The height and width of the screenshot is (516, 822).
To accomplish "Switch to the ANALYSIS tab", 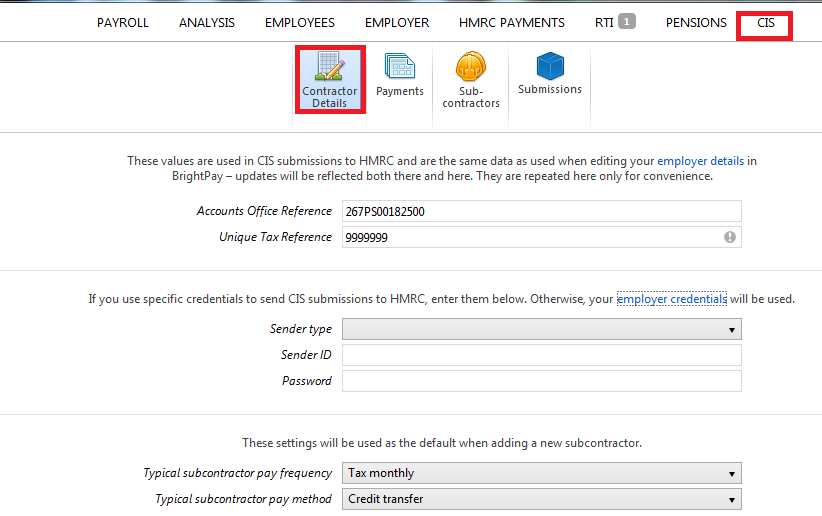I will [207, 23].
